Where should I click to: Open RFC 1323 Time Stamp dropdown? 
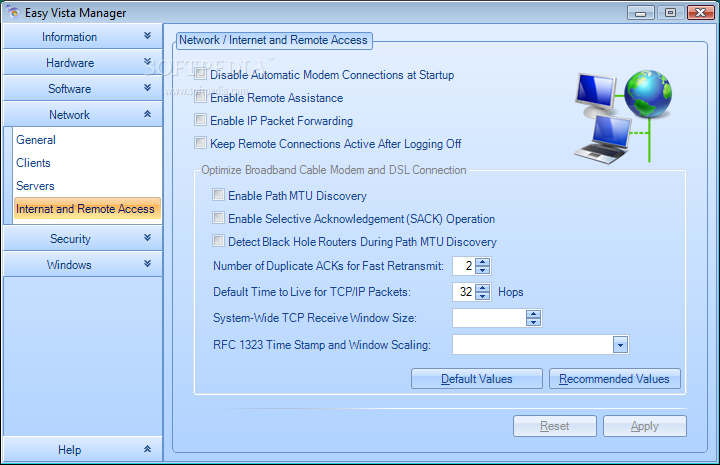tap(620, 345)
